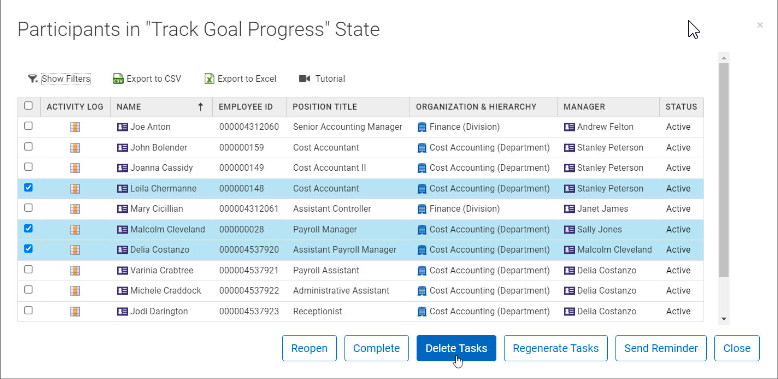Check the box for Mary Cicillian
Image resolution: width=778 pixels, height=379 pixels.
(28, 208)
